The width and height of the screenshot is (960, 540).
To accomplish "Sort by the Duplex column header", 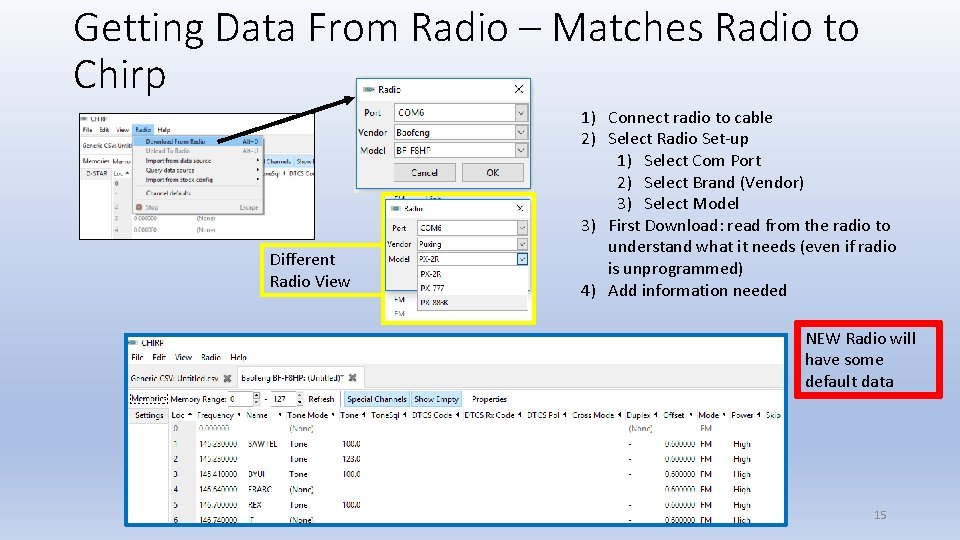I will [x=642, y=415].
